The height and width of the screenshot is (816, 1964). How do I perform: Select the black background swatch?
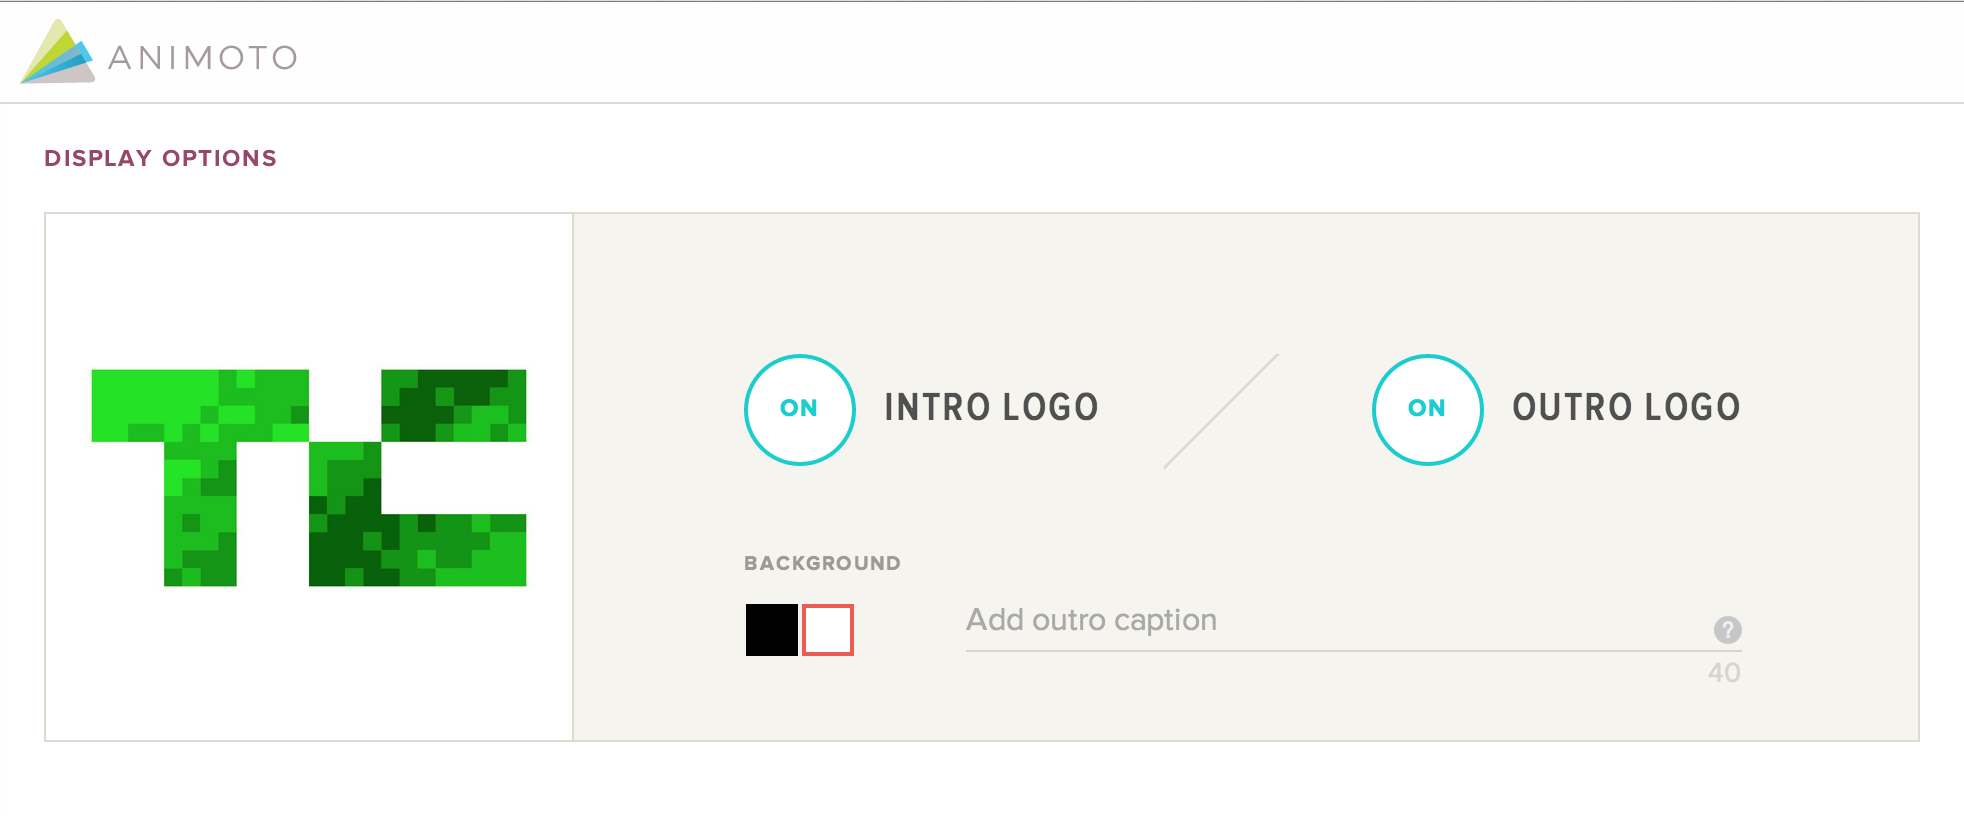(x=771, y=630)
